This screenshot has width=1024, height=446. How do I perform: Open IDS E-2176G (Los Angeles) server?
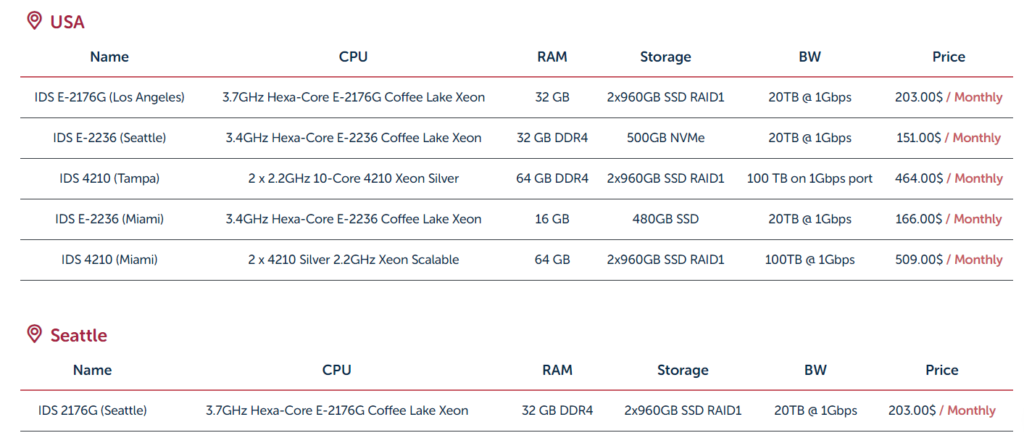click(x=109, y=97)
